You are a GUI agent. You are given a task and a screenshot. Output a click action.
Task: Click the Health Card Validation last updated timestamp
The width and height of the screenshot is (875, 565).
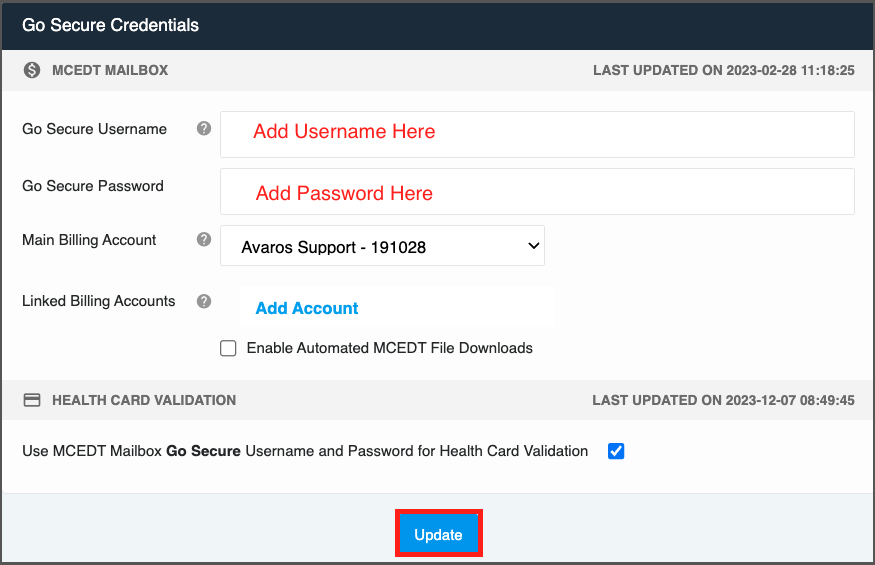[x=723, y=400]
